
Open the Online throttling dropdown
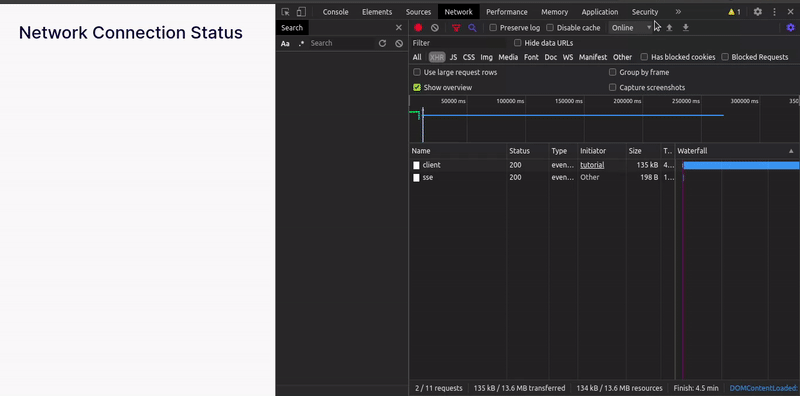(631, 28)
